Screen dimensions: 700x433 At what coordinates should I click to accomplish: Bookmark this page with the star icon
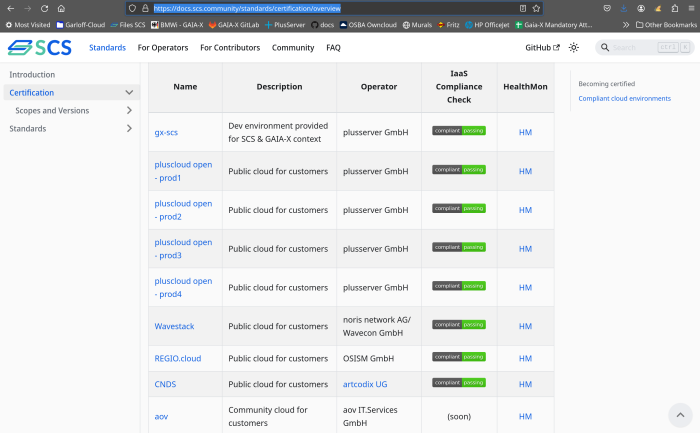click(536, 8)
